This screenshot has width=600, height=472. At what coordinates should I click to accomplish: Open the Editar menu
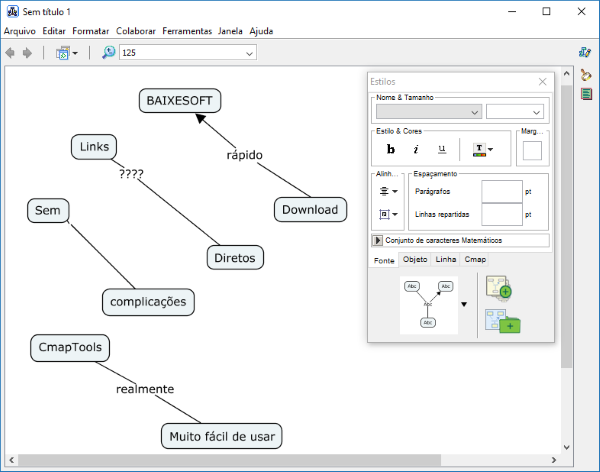point(54,31)
